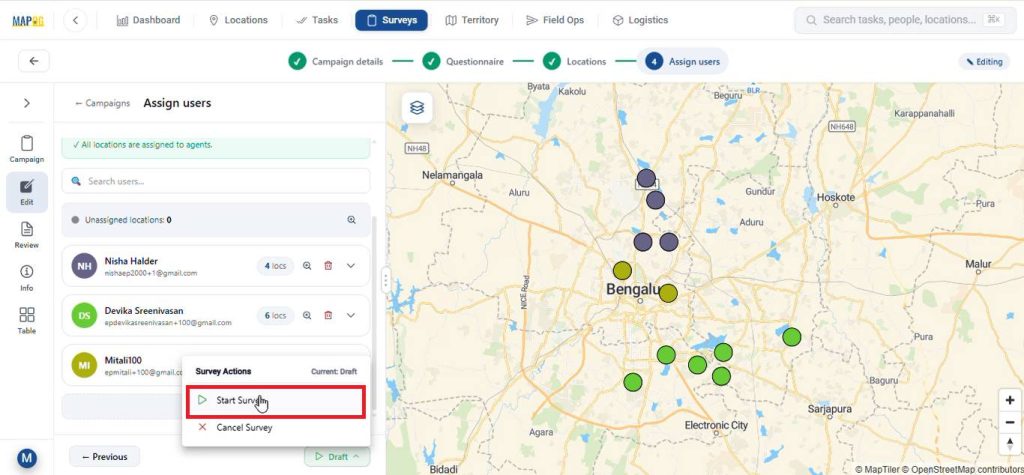Viewport: 1024px width, 475px height.
Task: Click the MI avatar for Mitali100
Action: coord(84,365)
